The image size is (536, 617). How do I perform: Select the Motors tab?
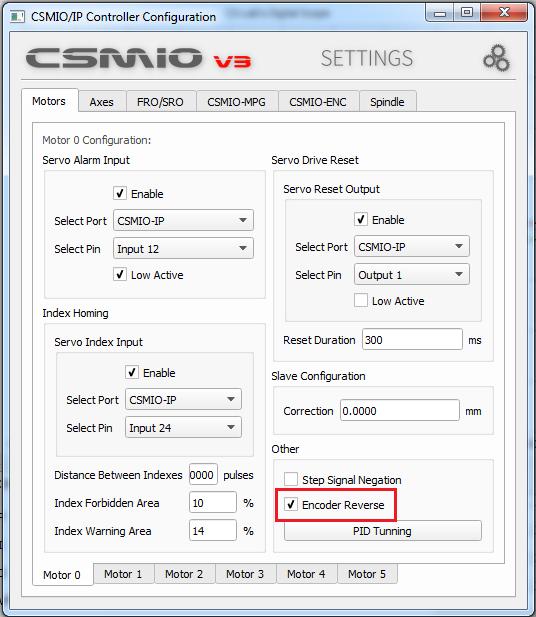coord(49,101)
